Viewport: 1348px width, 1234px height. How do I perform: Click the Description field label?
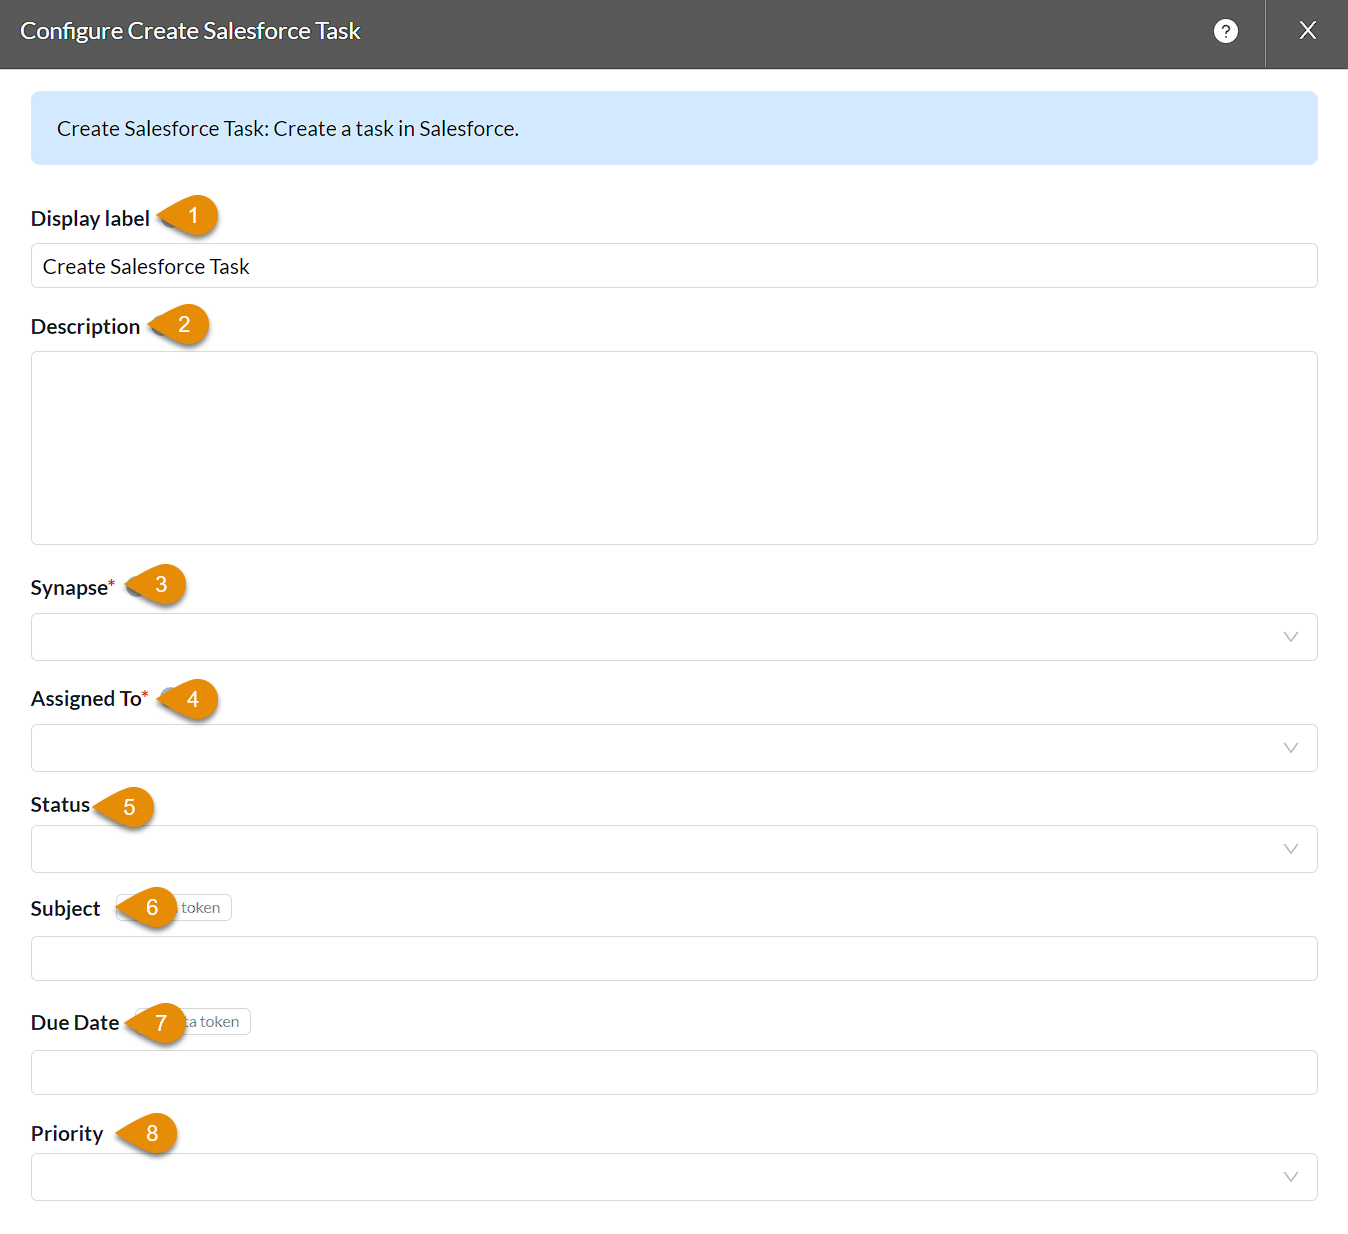85,327
